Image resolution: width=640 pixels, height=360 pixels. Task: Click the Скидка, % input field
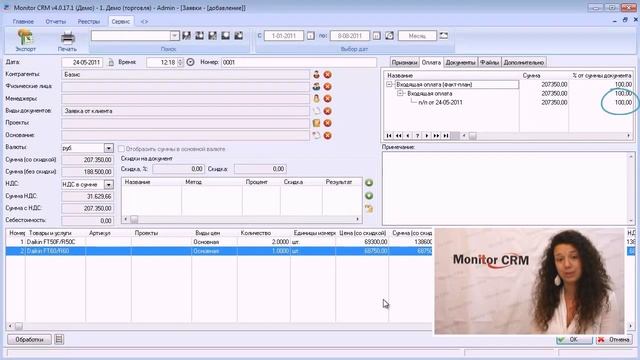pyautogui.click(x=178, y=169)
